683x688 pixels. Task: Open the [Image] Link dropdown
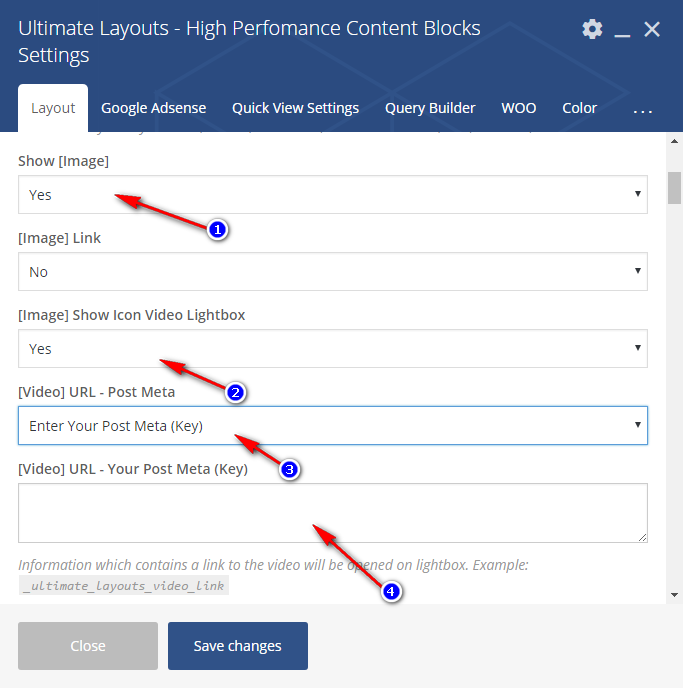tap(332, 272)
